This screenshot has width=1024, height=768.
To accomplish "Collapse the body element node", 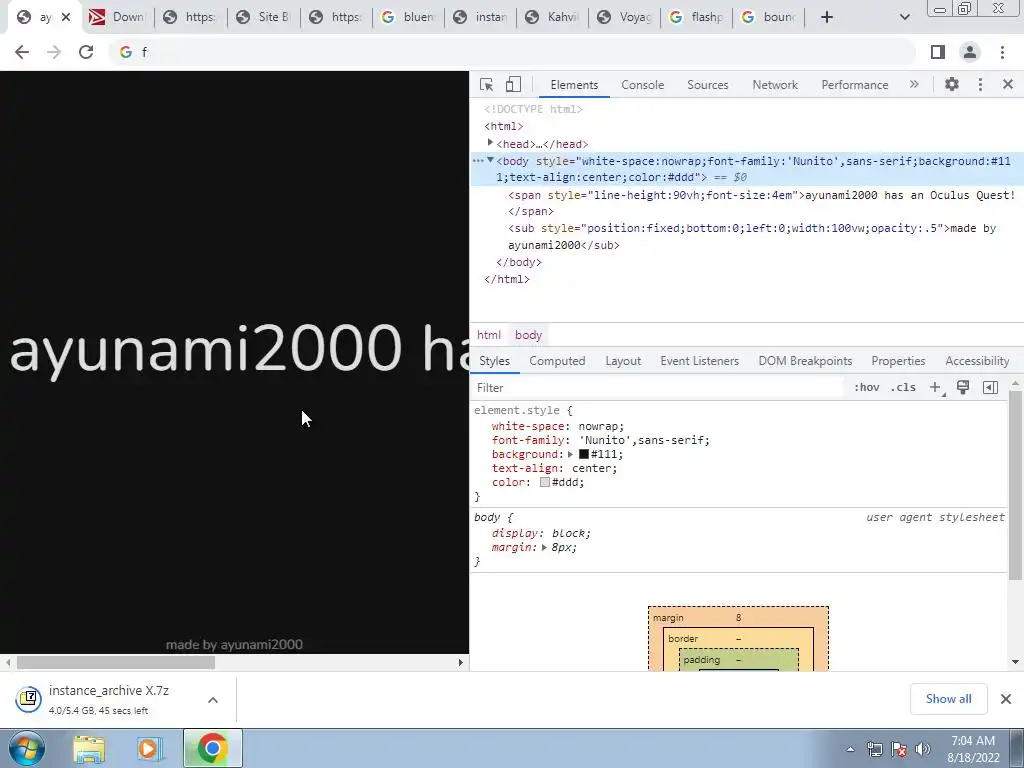I will coord(490,160).
